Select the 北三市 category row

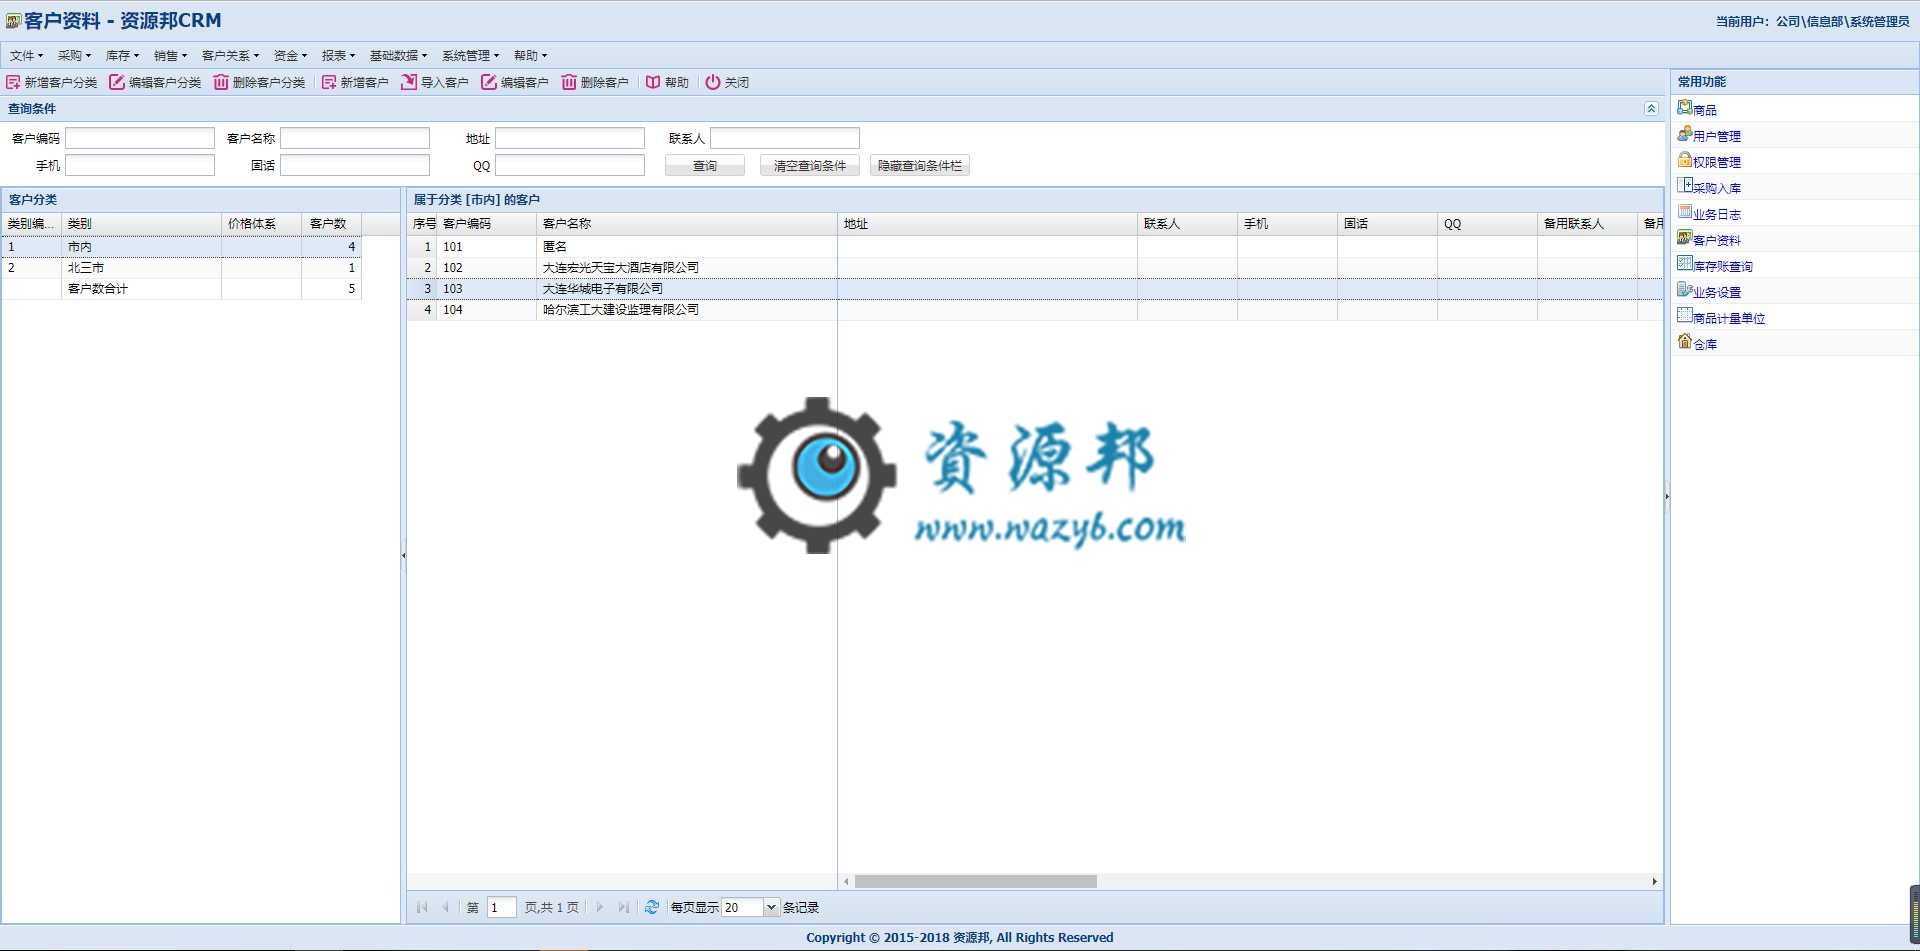(181, 267)
